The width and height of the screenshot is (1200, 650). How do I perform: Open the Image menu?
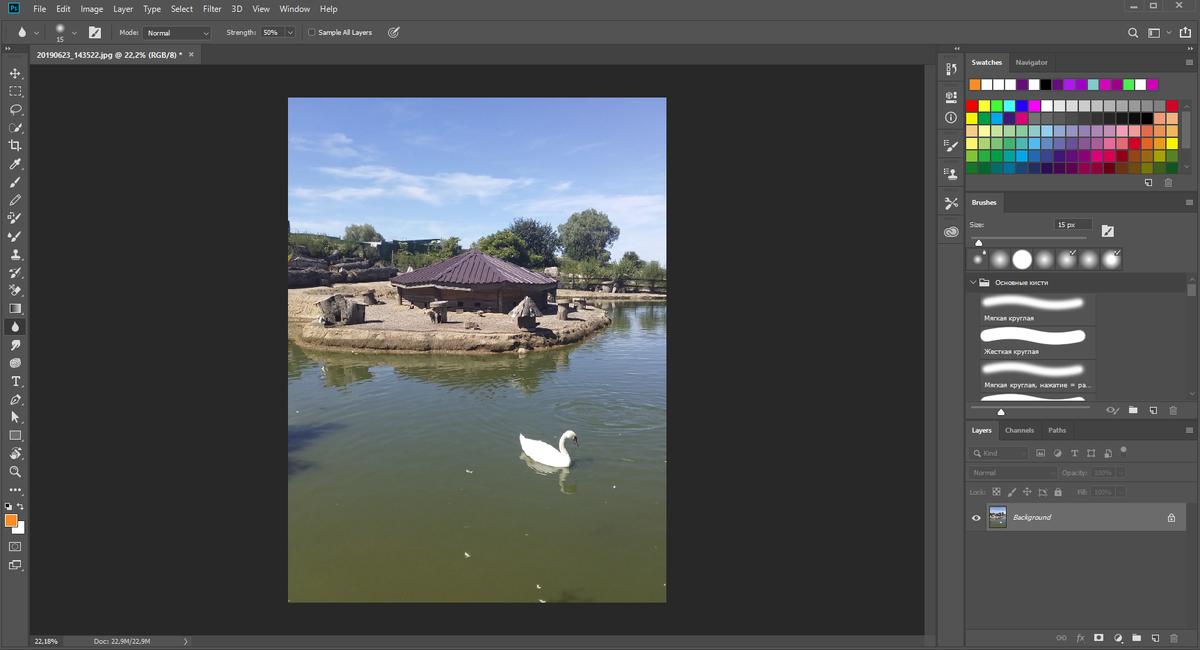(92, 9)
